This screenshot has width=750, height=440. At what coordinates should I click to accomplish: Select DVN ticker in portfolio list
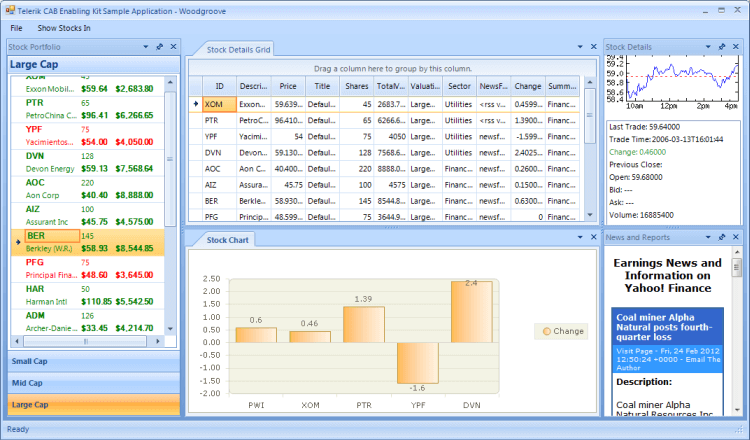click(35, 156)
